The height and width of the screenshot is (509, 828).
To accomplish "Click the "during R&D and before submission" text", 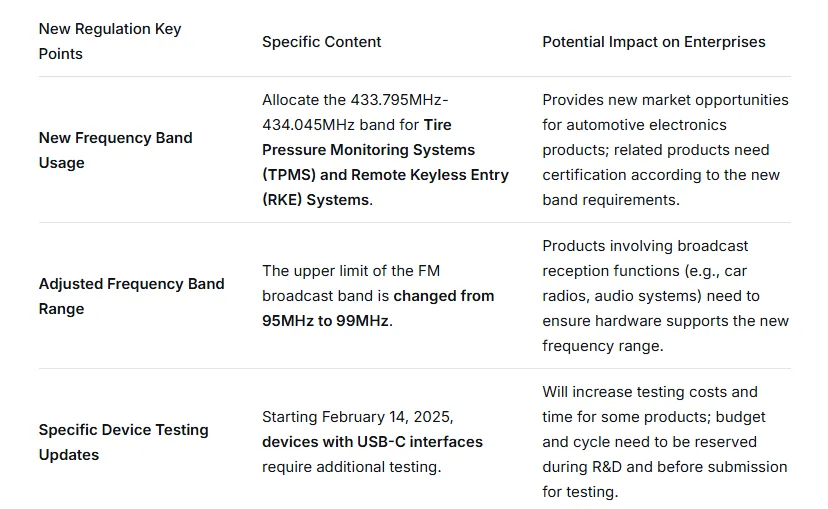I will (665, 467).
